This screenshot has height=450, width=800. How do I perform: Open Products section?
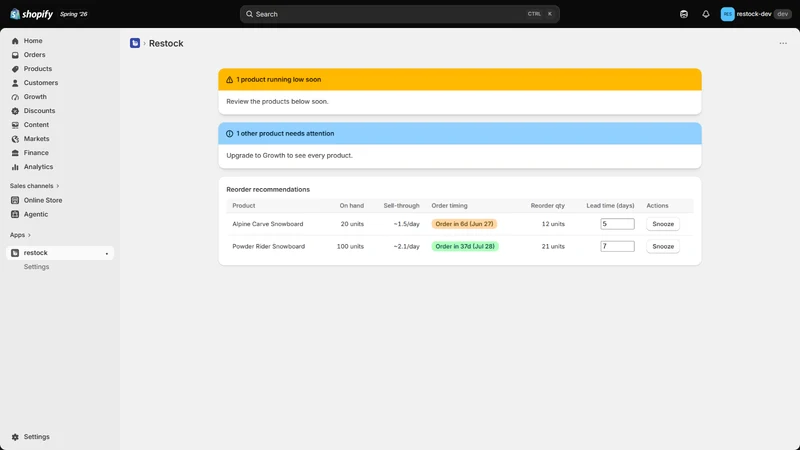click(37, 68)
